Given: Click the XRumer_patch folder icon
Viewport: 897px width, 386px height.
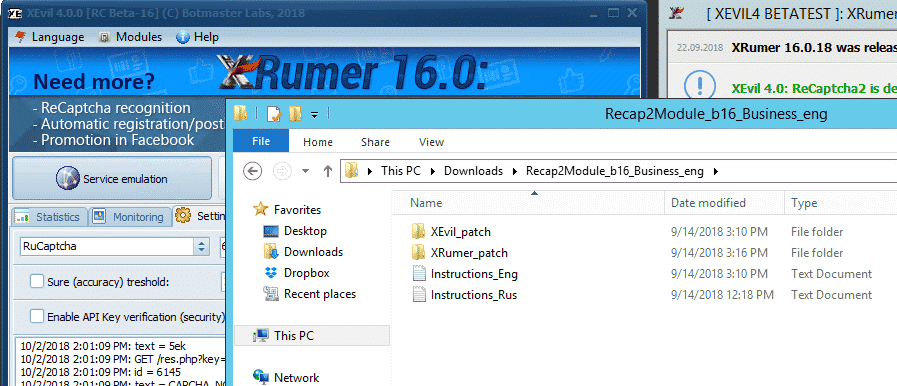Looking at the screenshot, I should point(419,252).
